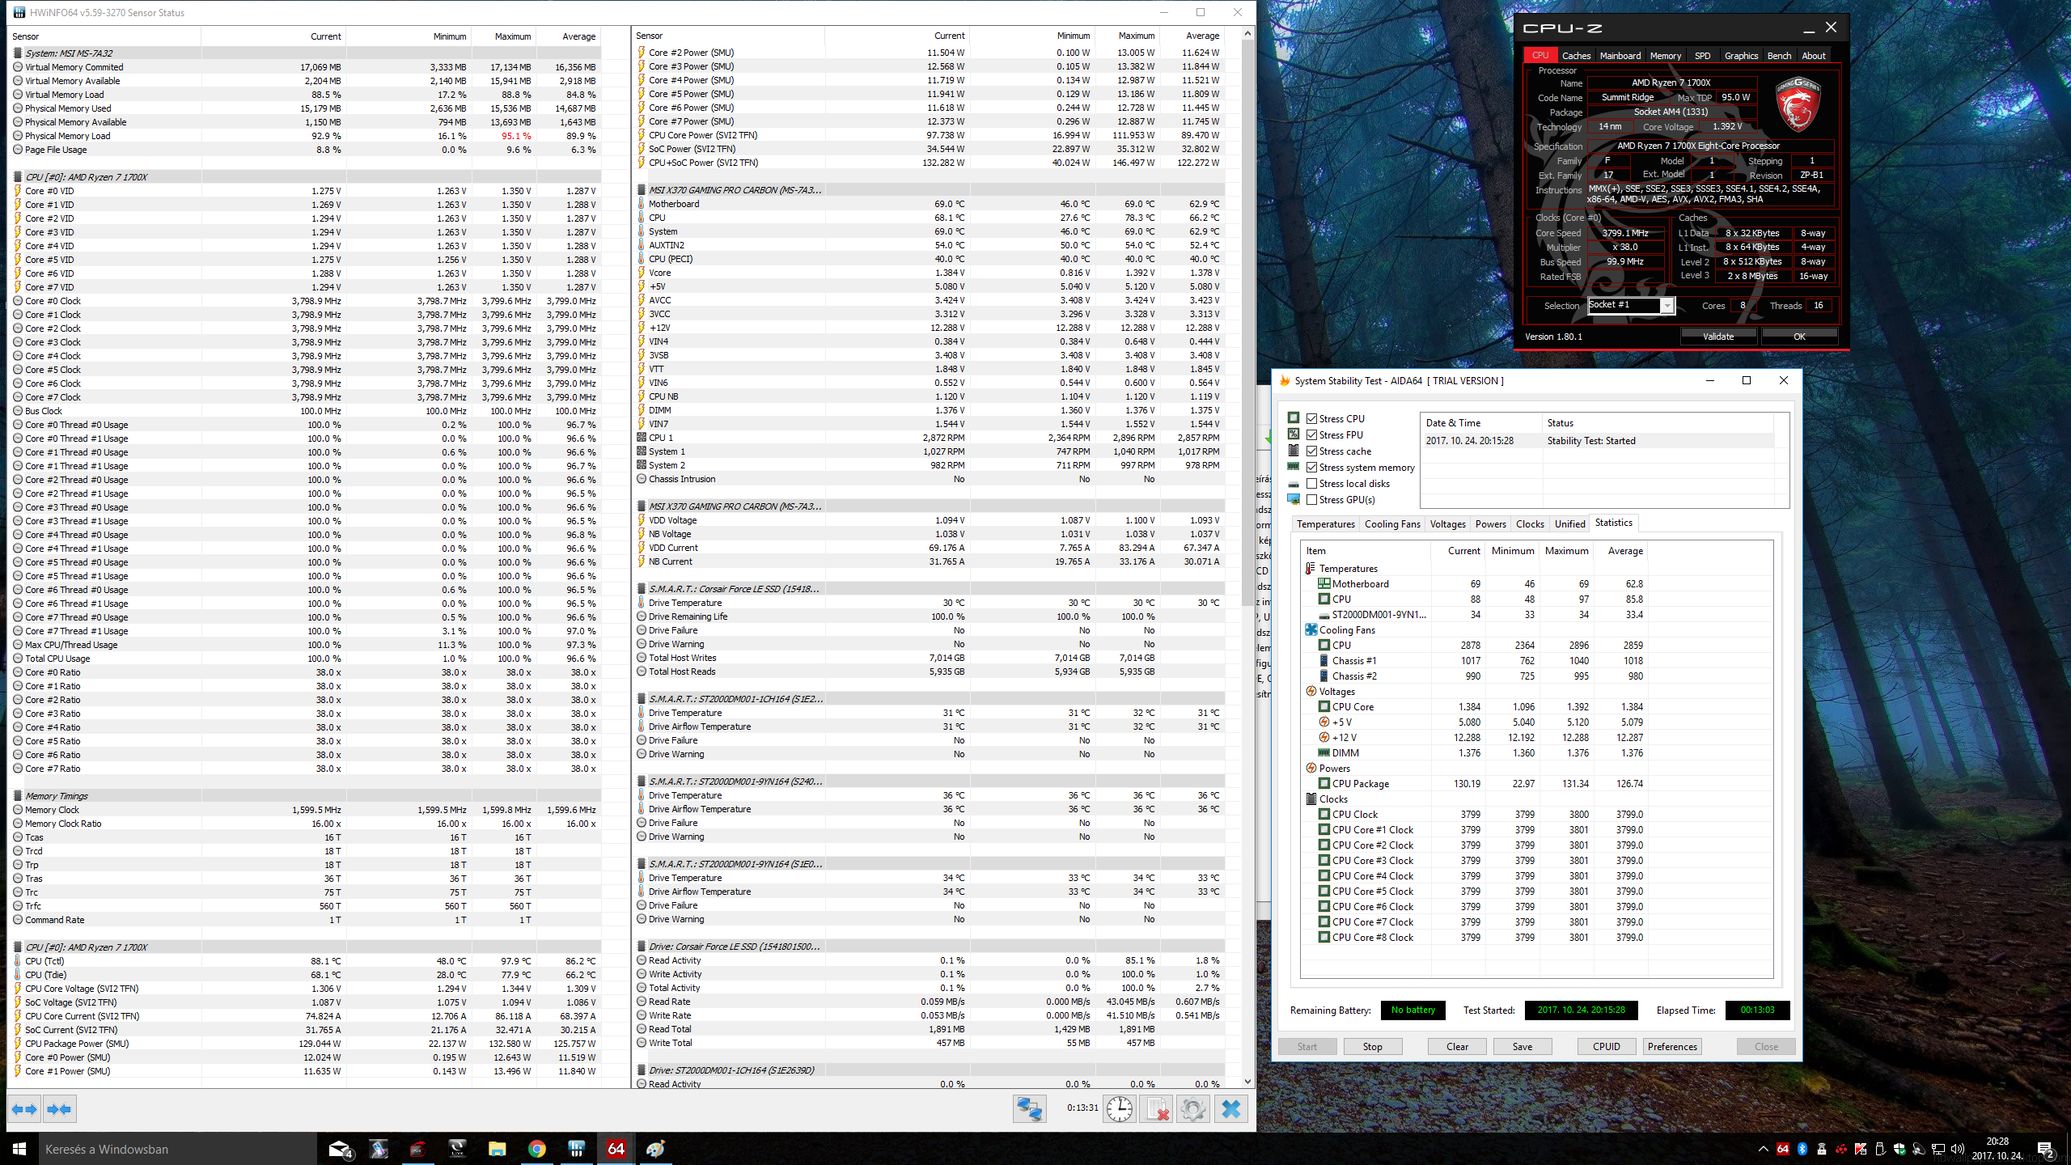Click the Maximum column header in HWiNFO left pane
The width and height of the screenshot is (2071, 1165).
click(x=503, y=36)
